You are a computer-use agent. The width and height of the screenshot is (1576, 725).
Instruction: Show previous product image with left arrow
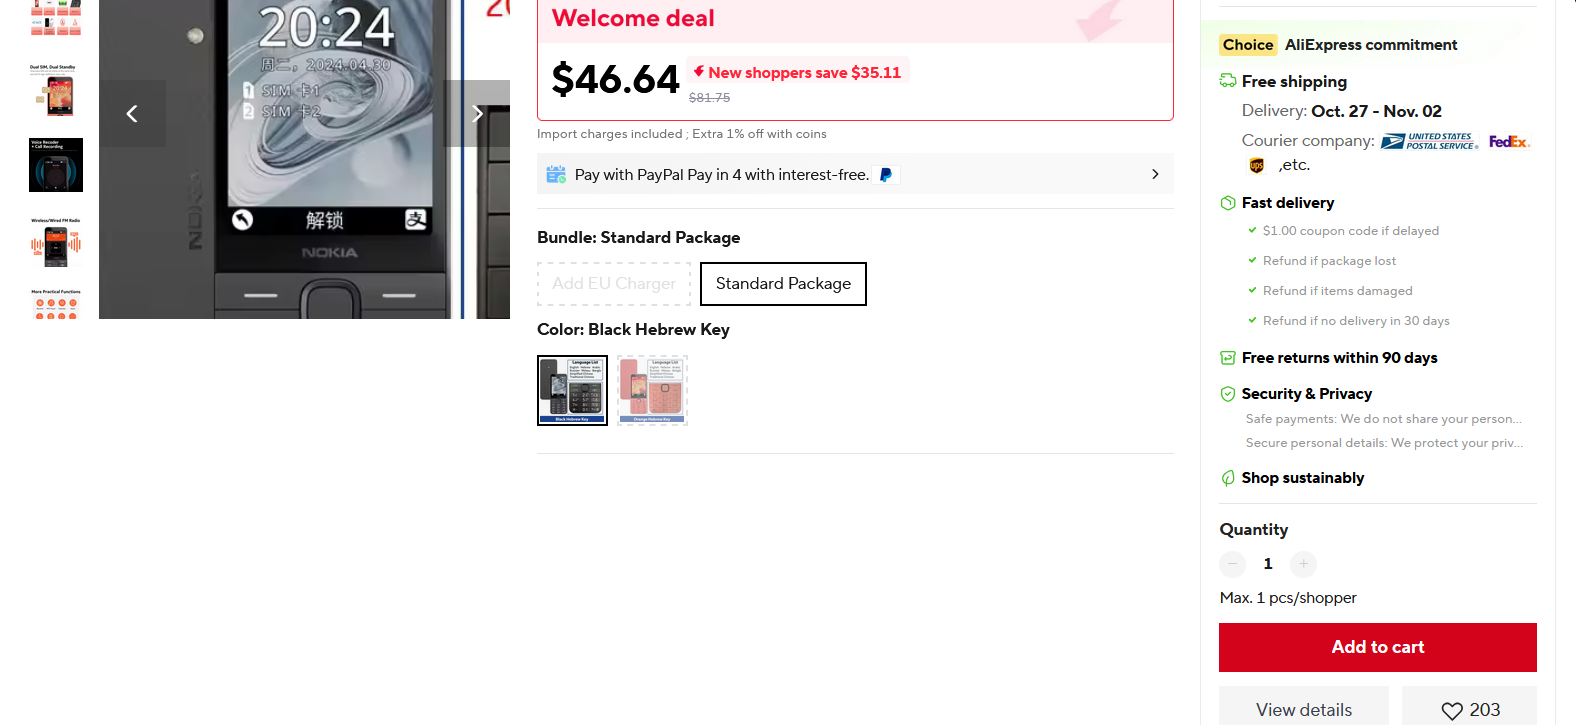tap(132, 114)
